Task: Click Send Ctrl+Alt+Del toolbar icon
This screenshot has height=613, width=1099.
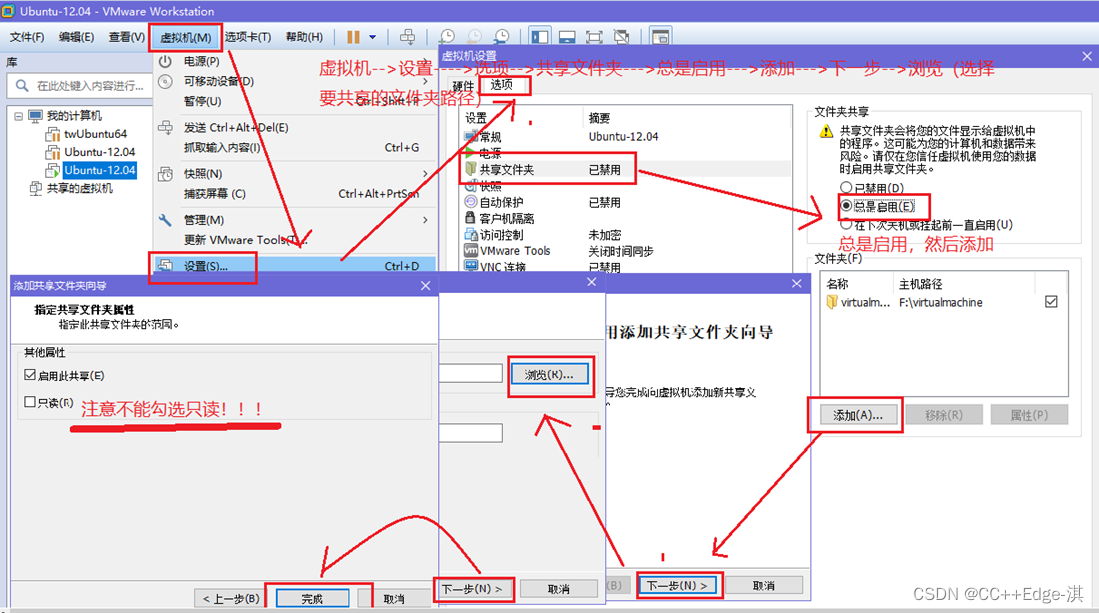Action: click(x=407, y=37)
